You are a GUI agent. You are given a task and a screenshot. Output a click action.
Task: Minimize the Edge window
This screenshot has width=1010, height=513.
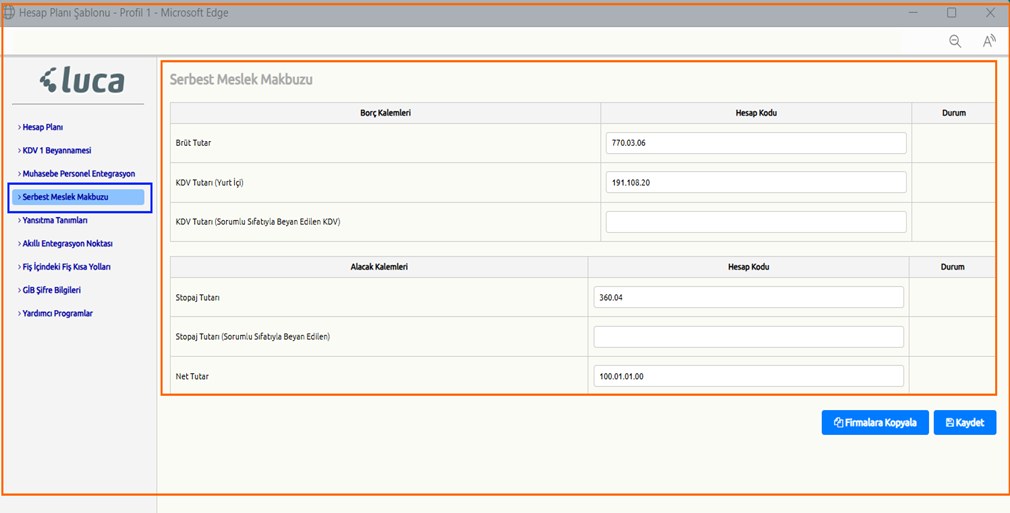[913, 13]
